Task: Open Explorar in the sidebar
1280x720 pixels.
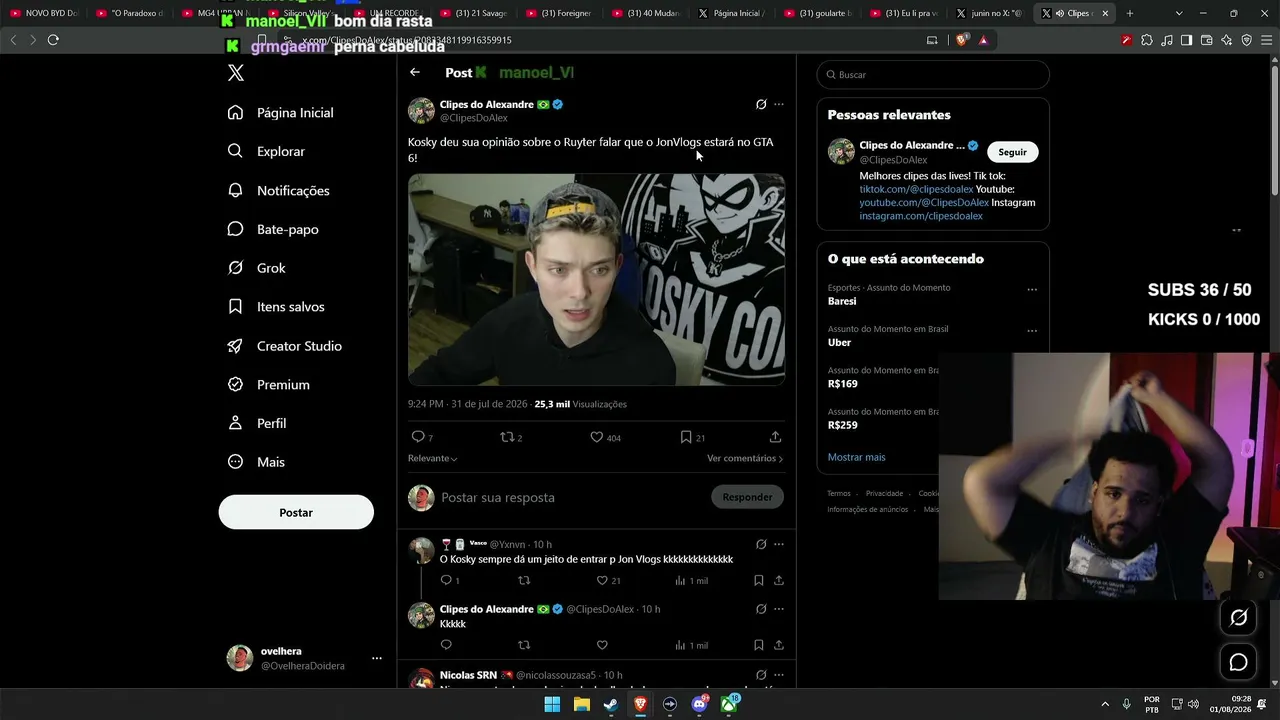Action: click(x=266, y=151)
